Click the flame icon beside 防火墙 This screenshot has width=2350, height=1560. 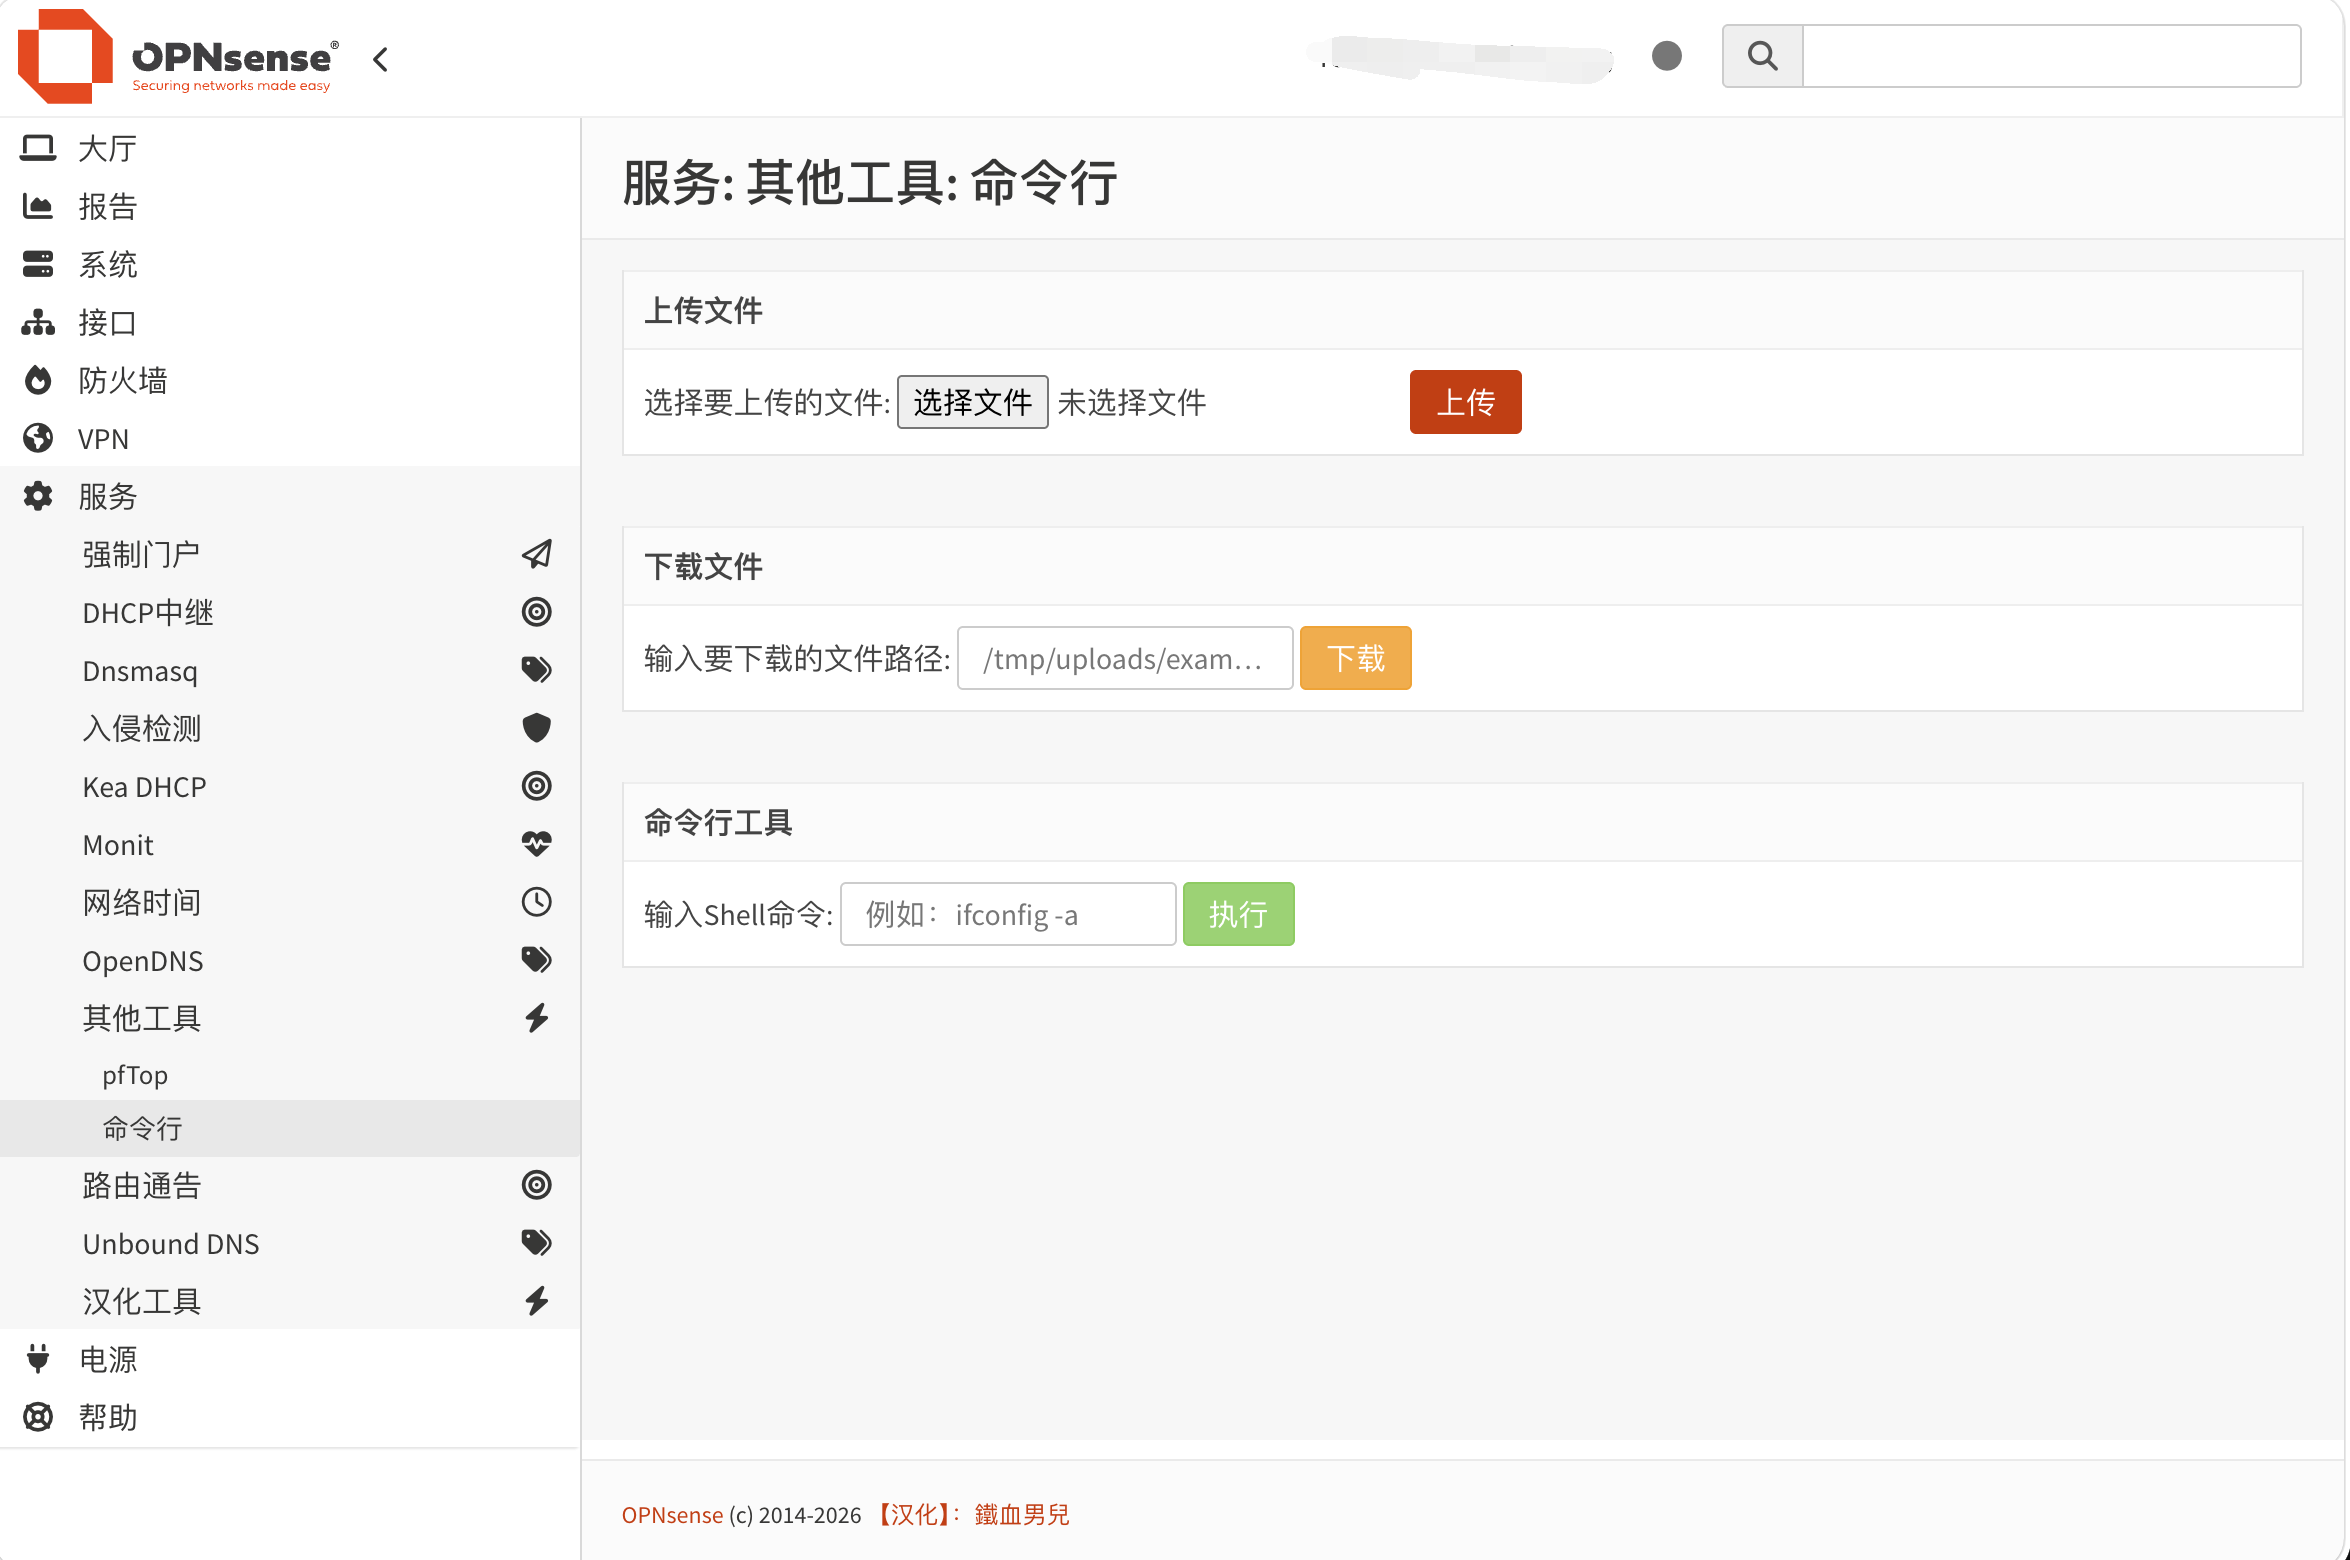[38, 380]
